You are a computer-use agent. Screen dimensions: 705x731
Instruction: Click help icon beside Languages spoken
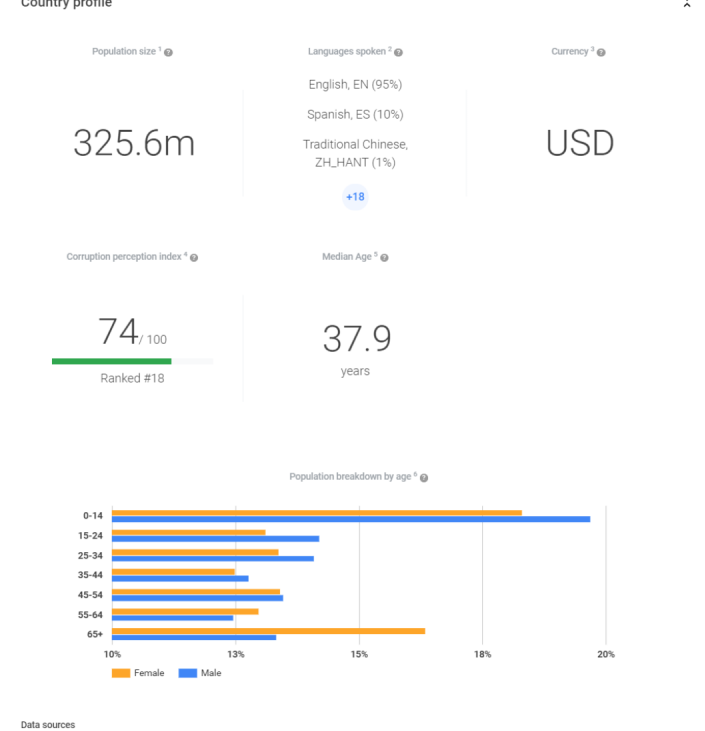[x=400, y=51]
